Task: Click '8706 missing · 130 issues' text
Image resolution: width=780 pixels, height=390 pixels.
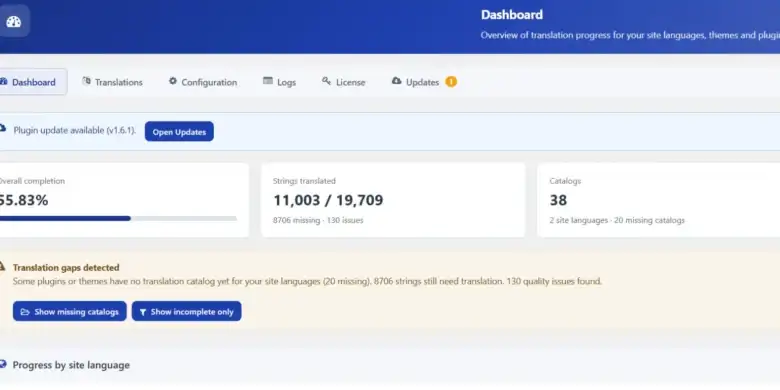Action: (x=318, y=220)
